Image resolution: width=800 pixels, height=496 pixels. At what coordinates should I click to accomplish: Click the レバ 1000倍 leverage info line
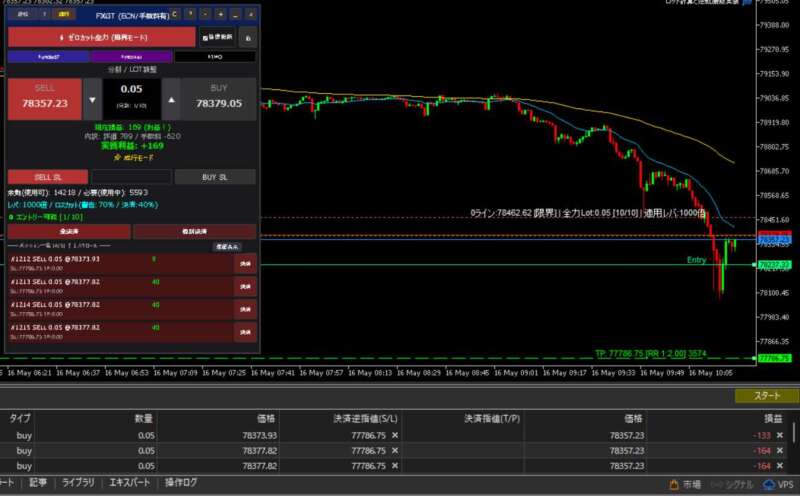pyautogui.click(x=83, y=205)
